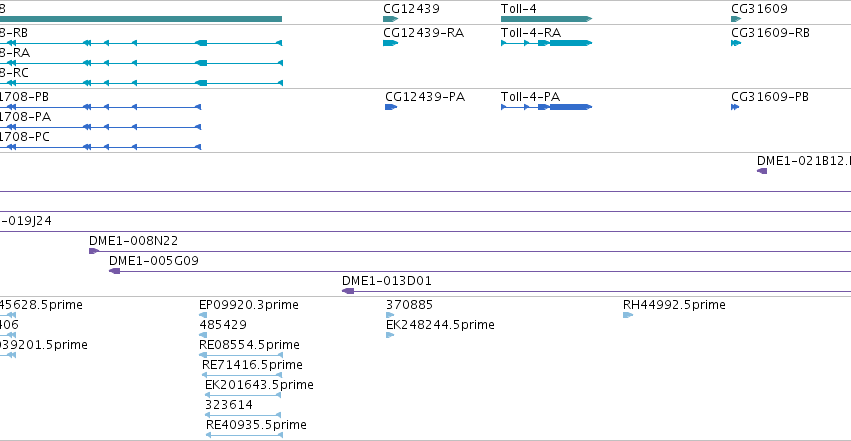
Task: Select the RE71416.5prime EST feature
Action: (x=242, y=375)
